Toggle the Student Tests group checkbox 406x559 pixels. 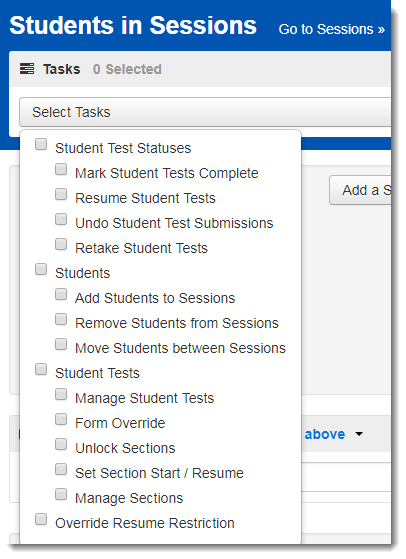pyautogui.click(x=41, y=369)
